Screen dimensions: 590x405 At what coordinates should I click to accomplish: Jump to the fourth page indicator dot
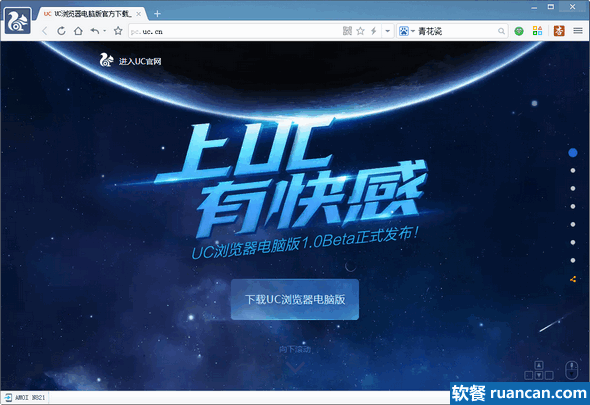coord(573,206)
